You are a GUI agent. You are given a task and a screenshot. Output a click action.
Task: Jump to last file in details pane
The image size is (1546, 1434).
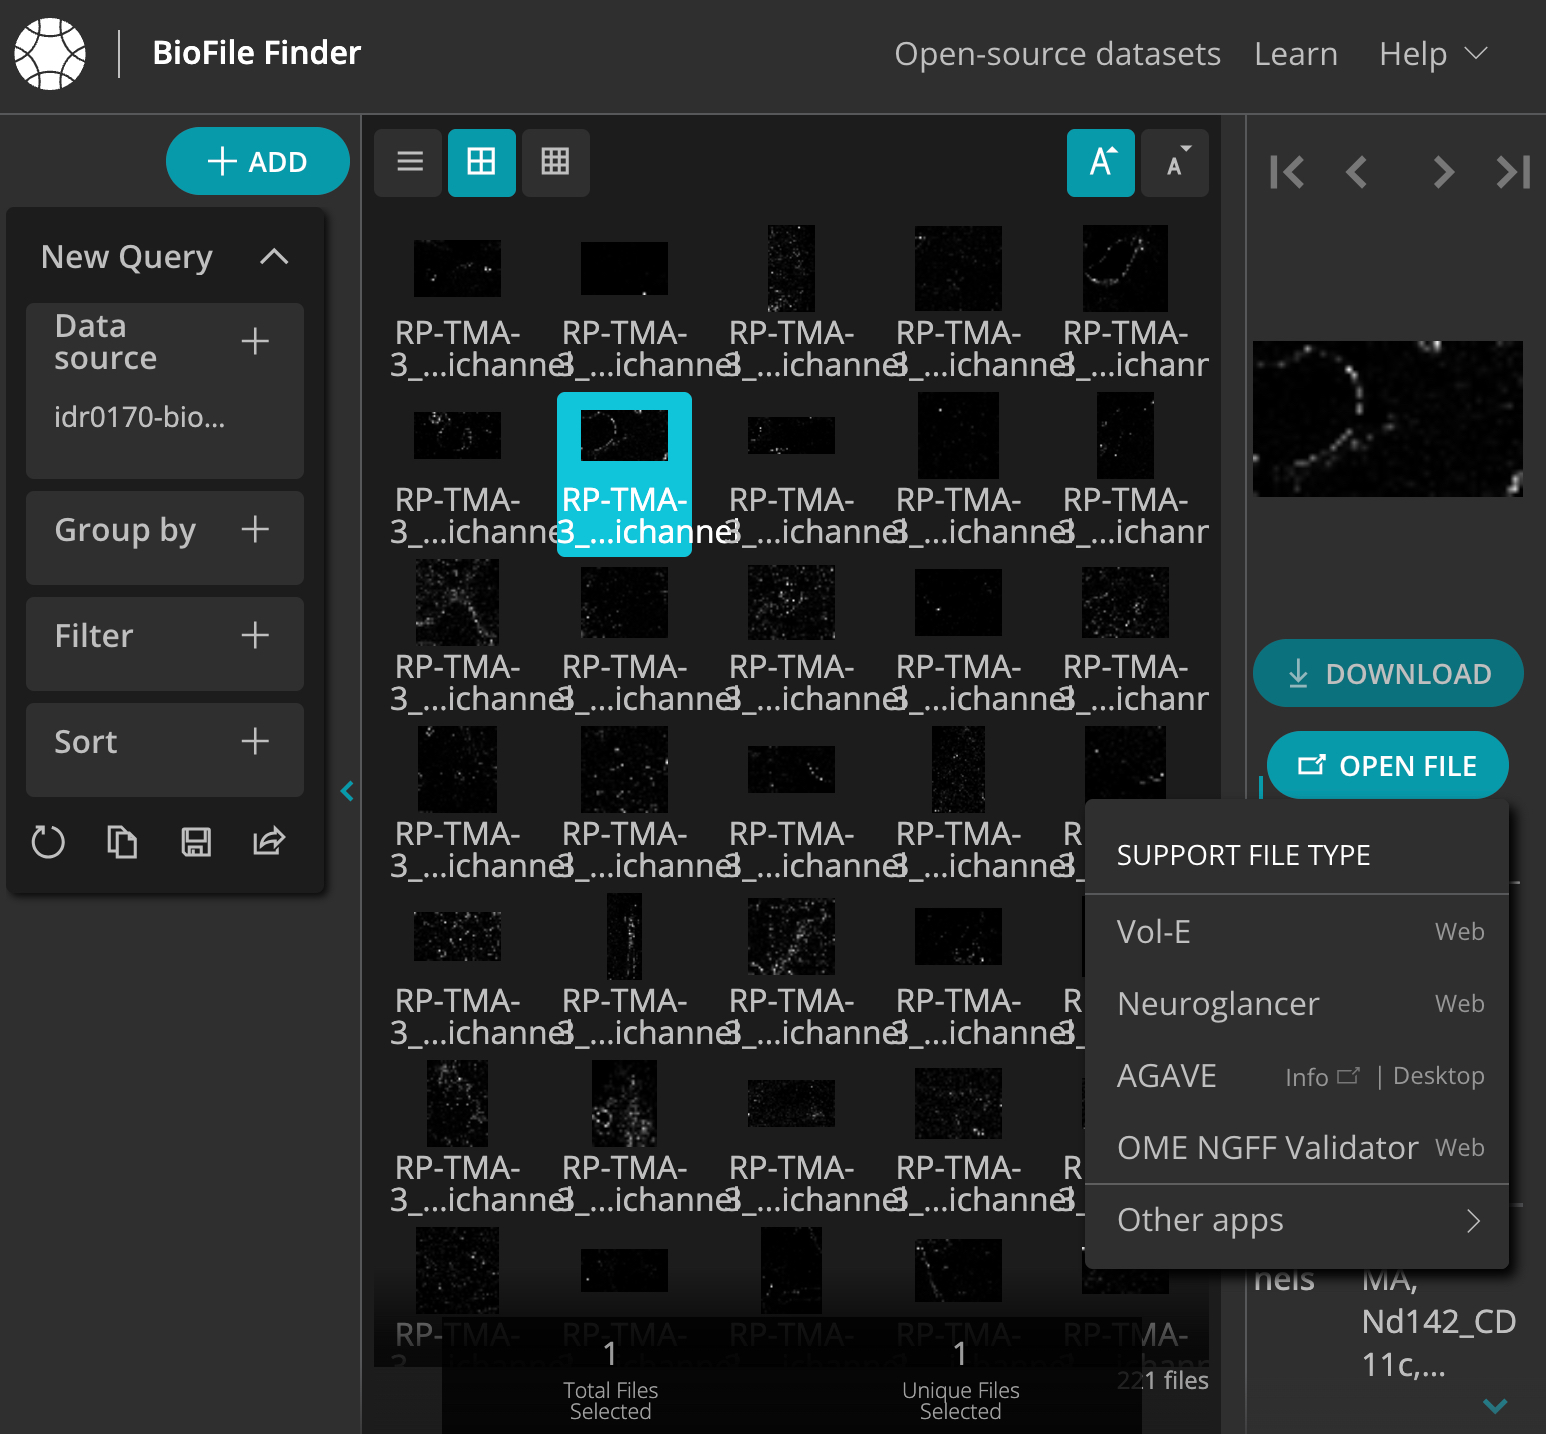pos(1512,172)
